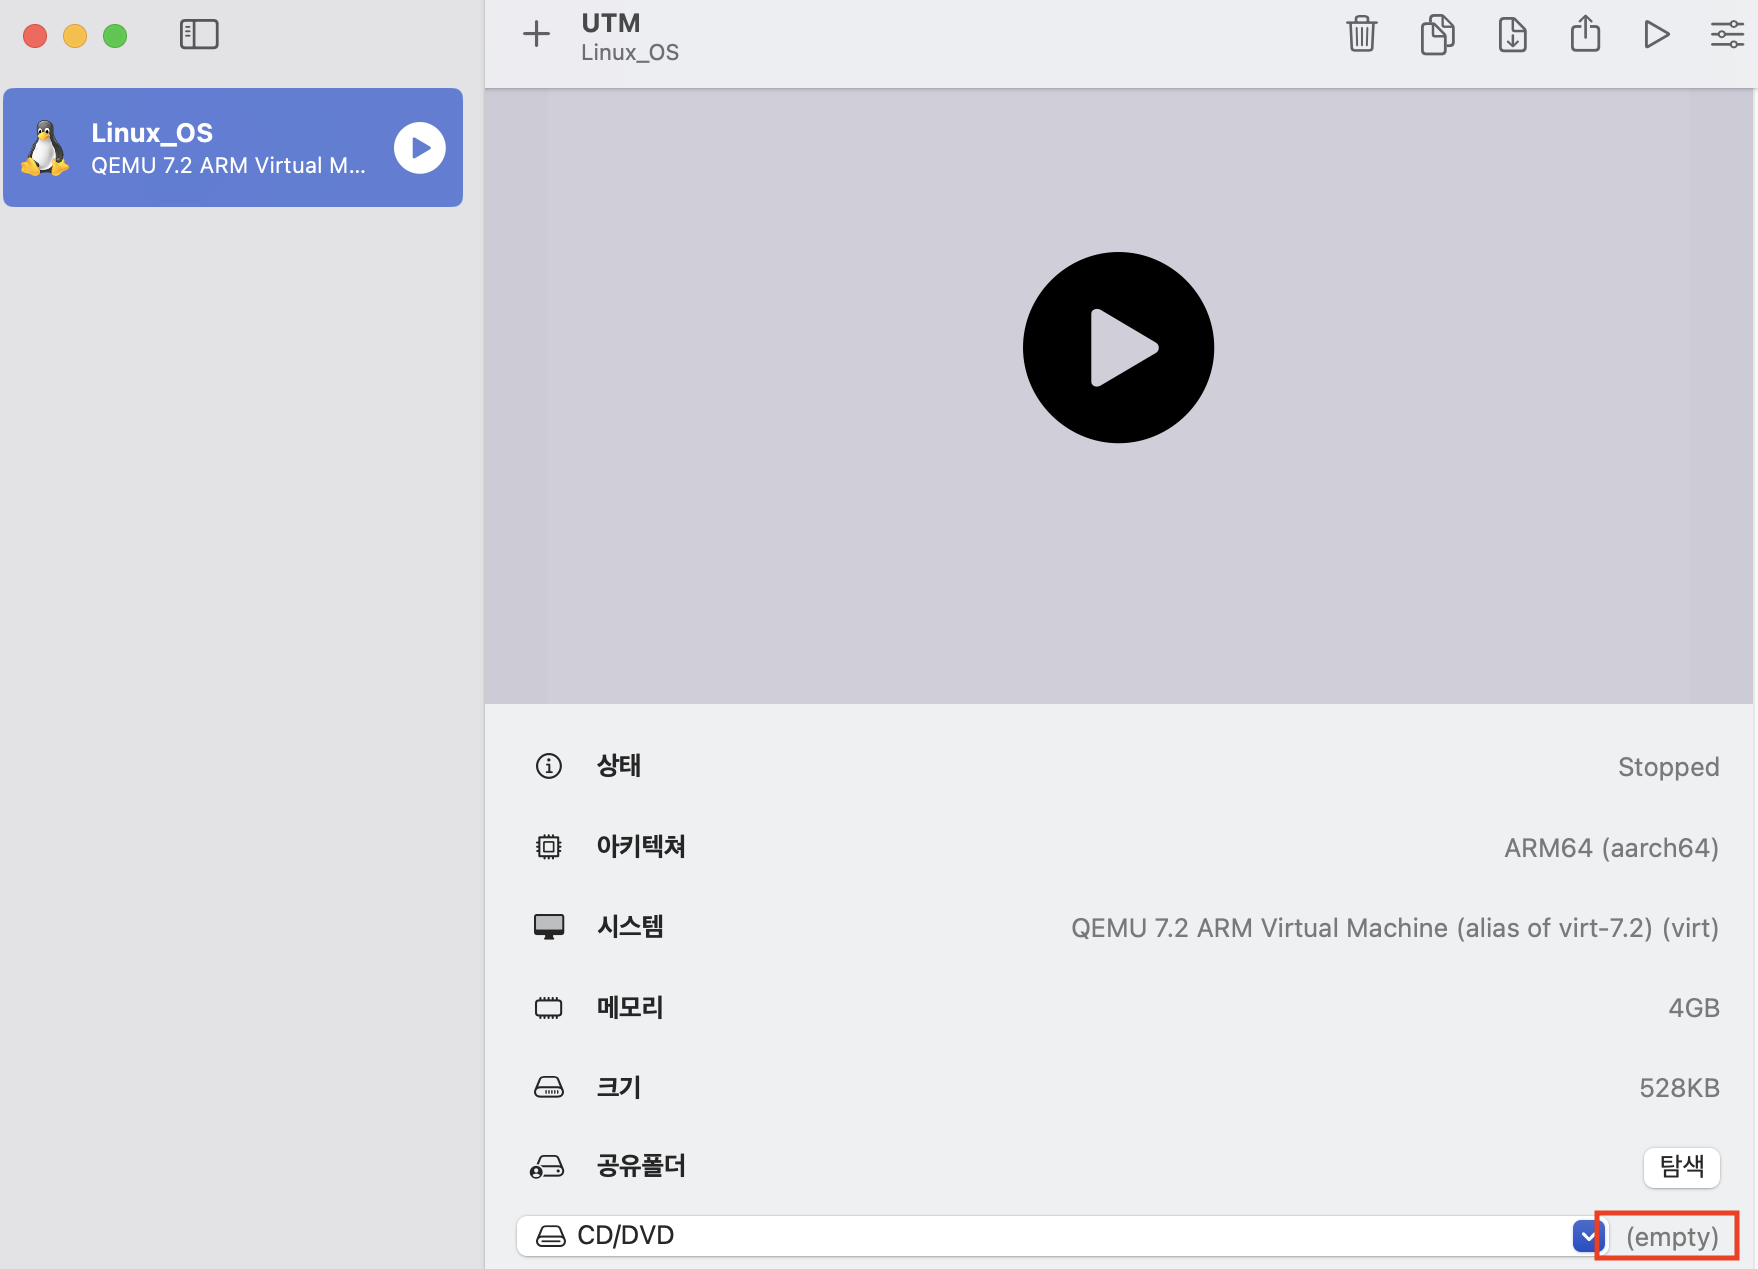Click the 공유폴더 label
1758x1269 pixels.
[641, 1166]
